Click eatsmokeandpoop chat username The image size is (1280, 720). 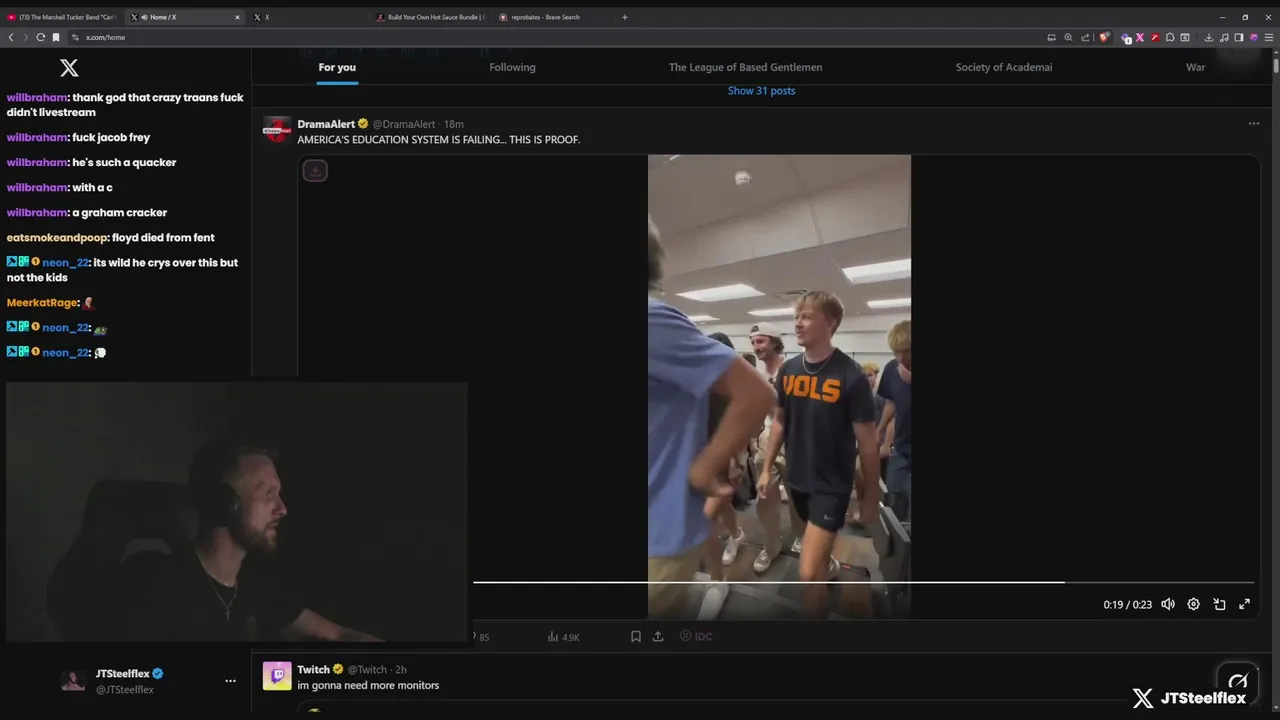[x=57, y=237]
